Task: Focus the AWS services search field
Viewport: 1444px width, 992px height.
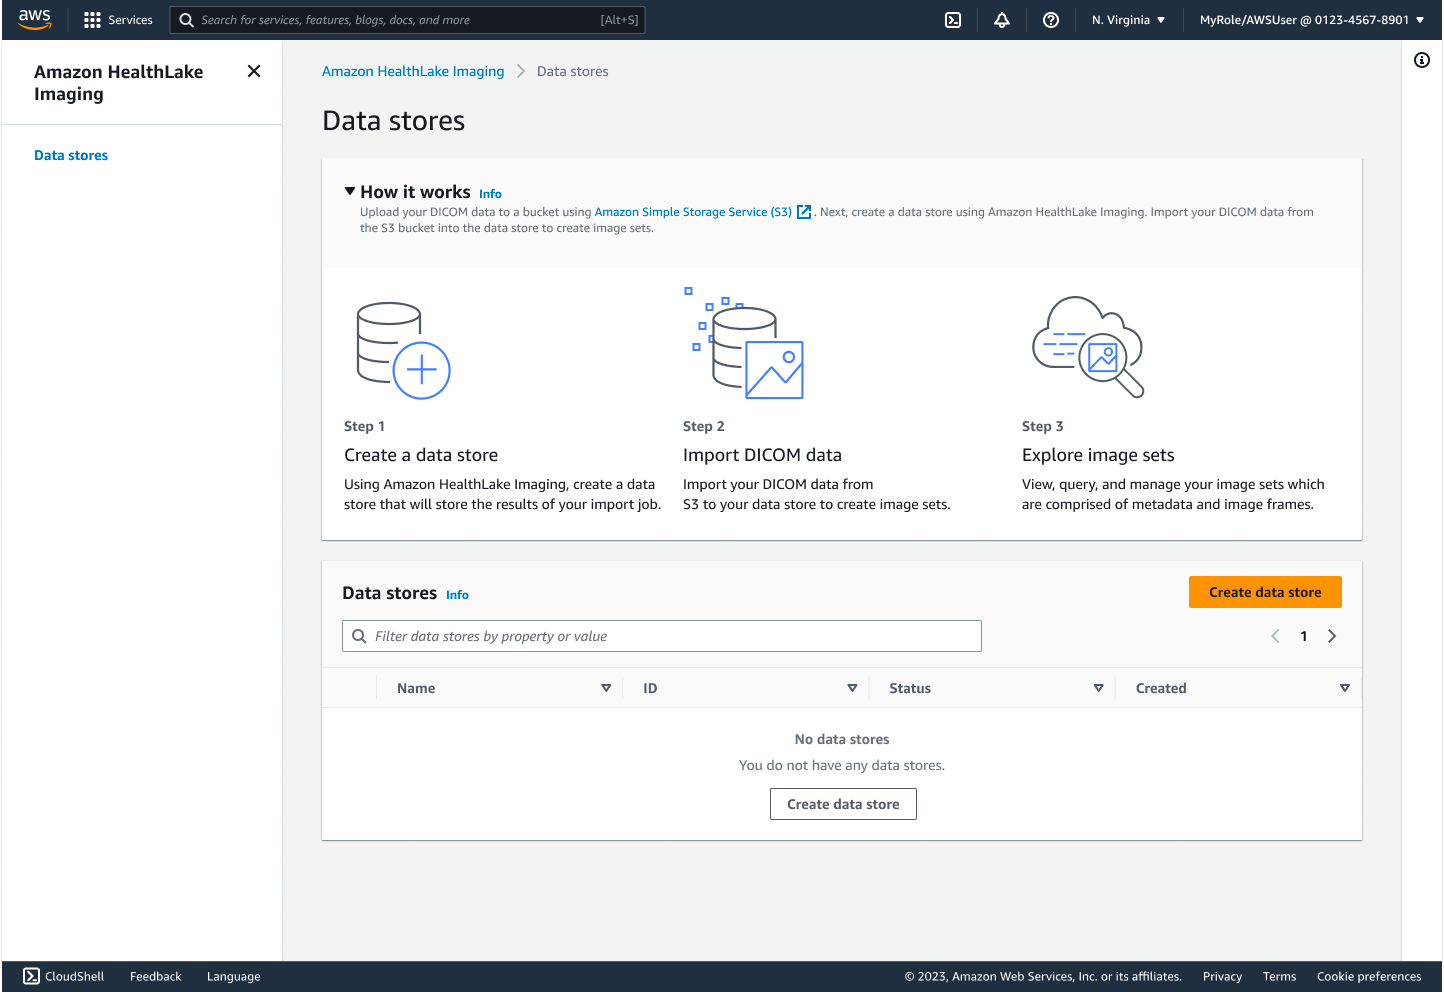Action: click(x=407, y=20)
